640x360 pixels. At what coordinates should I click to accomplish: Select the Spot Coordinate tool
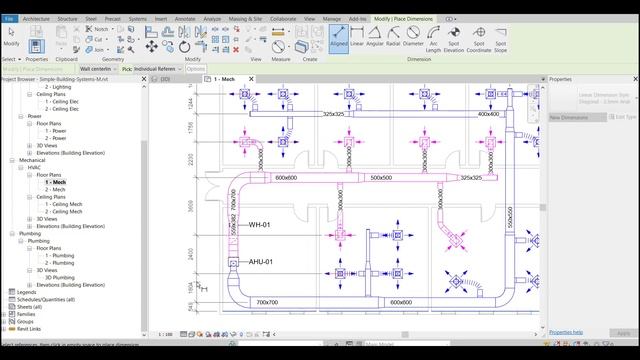(x=479, y=39)
